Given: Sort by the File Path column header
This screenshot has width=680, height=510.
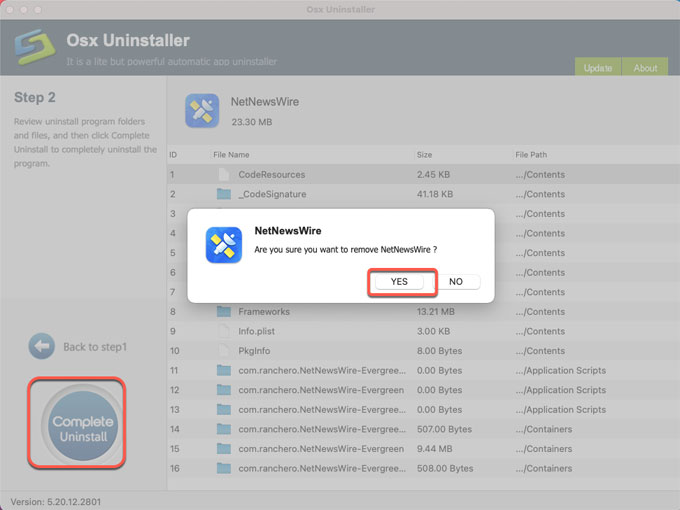Looking at the screenshot, I should coord(531,155).
